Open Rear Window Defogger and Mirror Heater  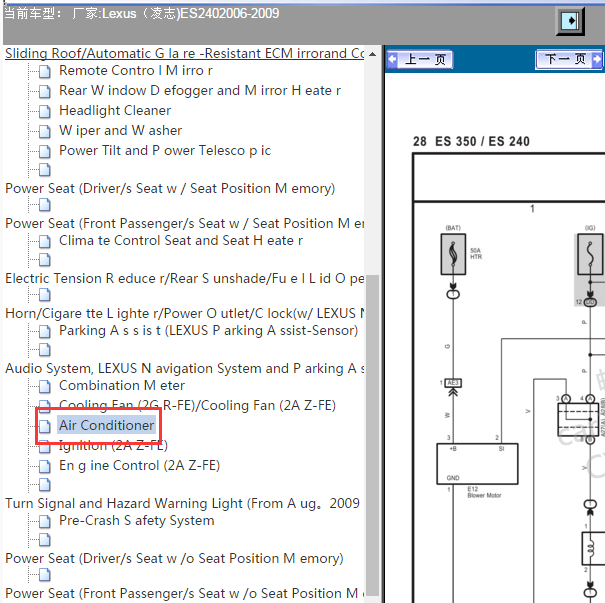point(199,91)
